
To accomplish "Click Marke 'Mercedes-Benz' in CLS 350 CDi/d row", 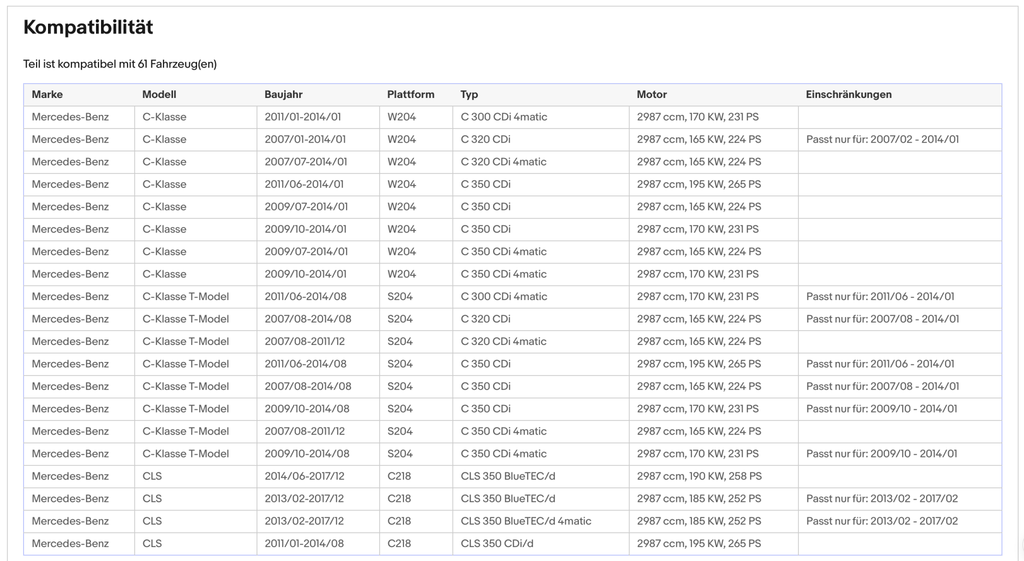I will point(70,543).
